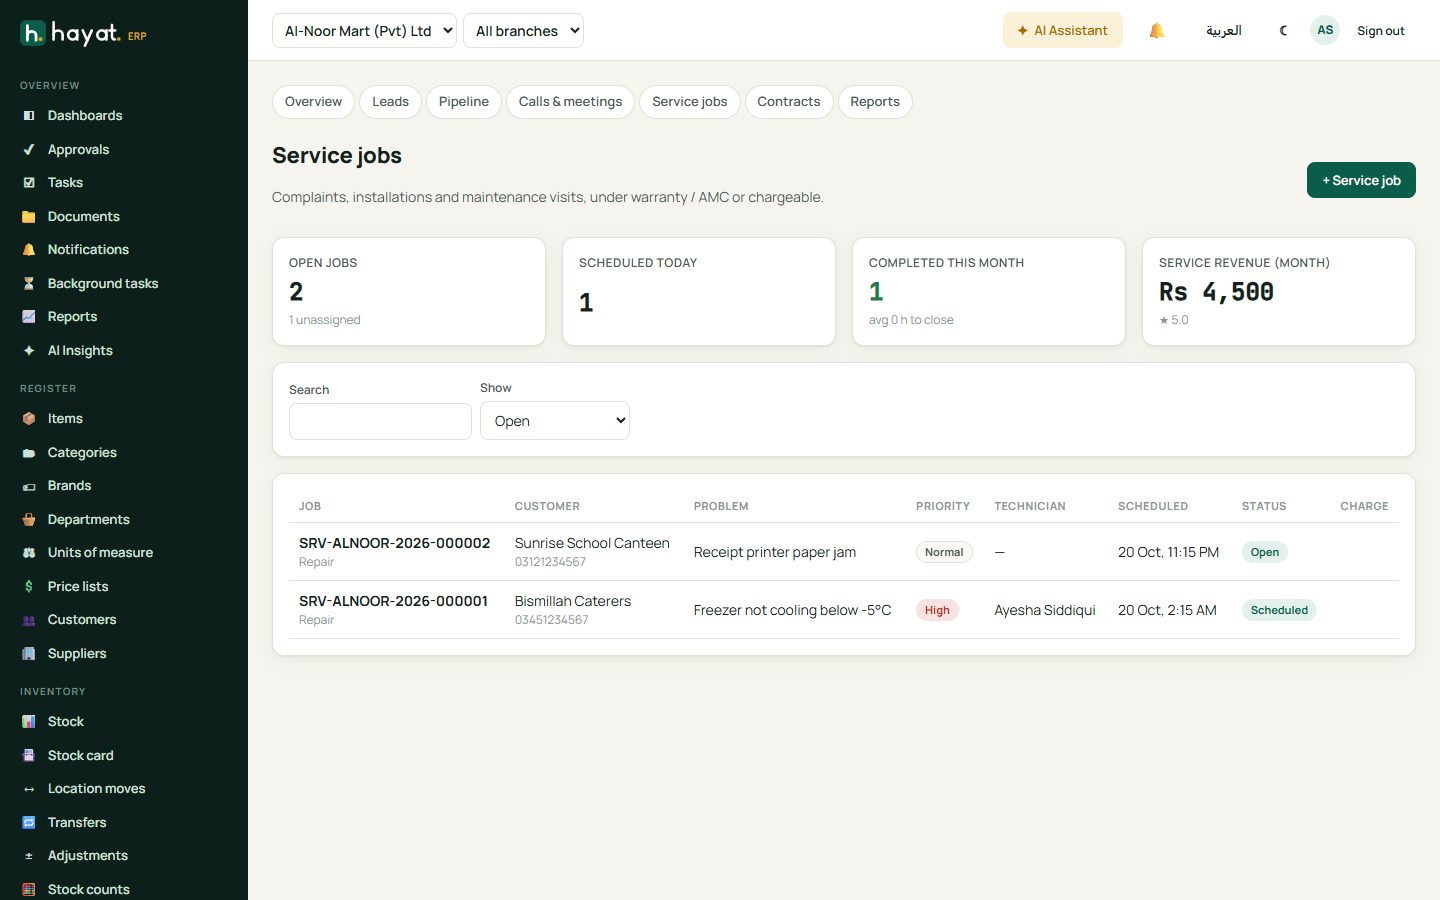This screenshot has width=1440, height=900.
Task: Click the Scheduled status badge
Action: [x=1279, y=610]
